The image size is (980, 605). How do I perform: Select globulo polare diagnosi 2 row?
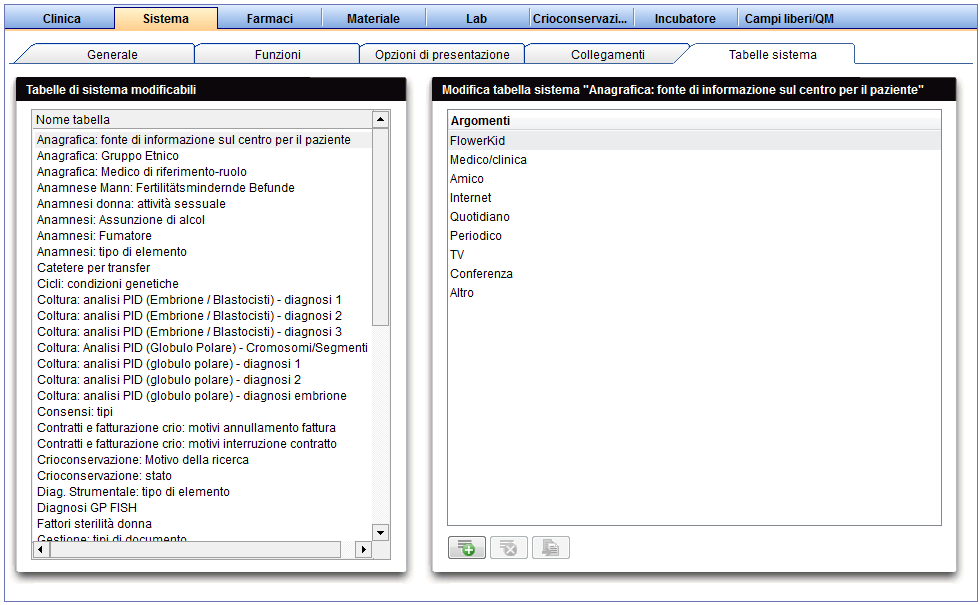(x=202, y=380)
